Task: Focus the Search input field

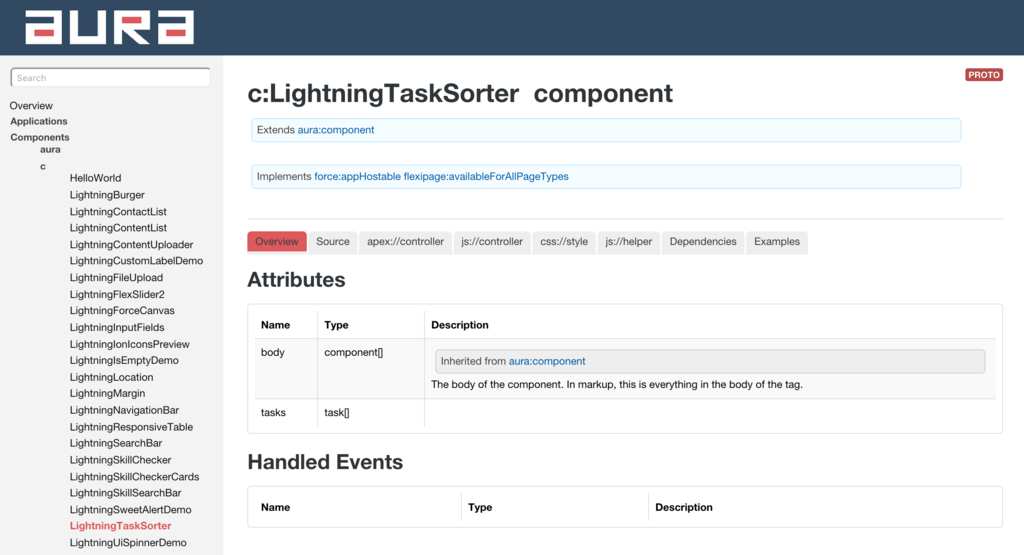Action: click(x=110, y=78)
